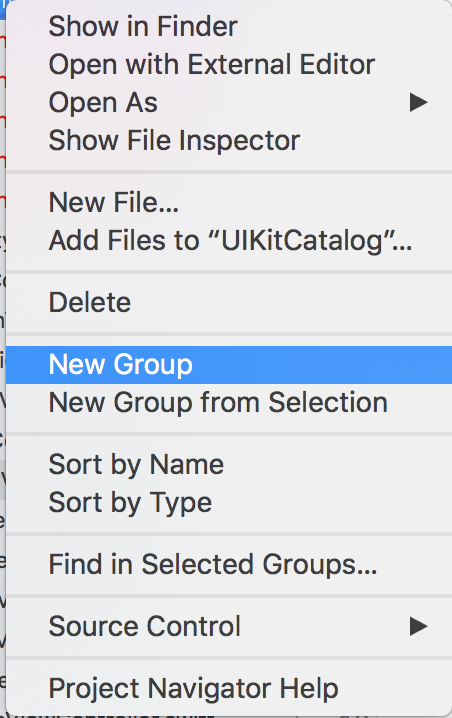Screen dimensions: 452x718
Task: Click Sort by Name
Action: (x=229, y=465)
